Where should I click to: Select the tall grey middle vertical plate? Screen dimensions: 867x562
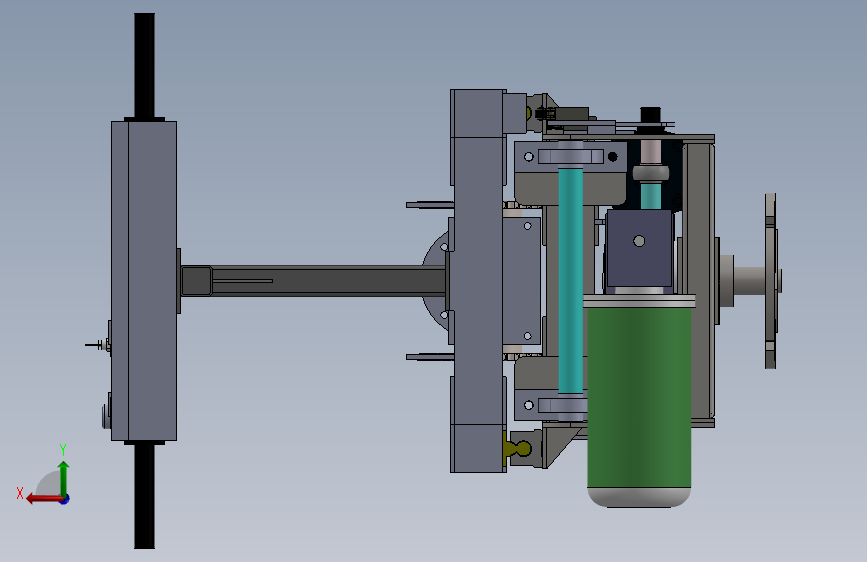click(478, 281)
